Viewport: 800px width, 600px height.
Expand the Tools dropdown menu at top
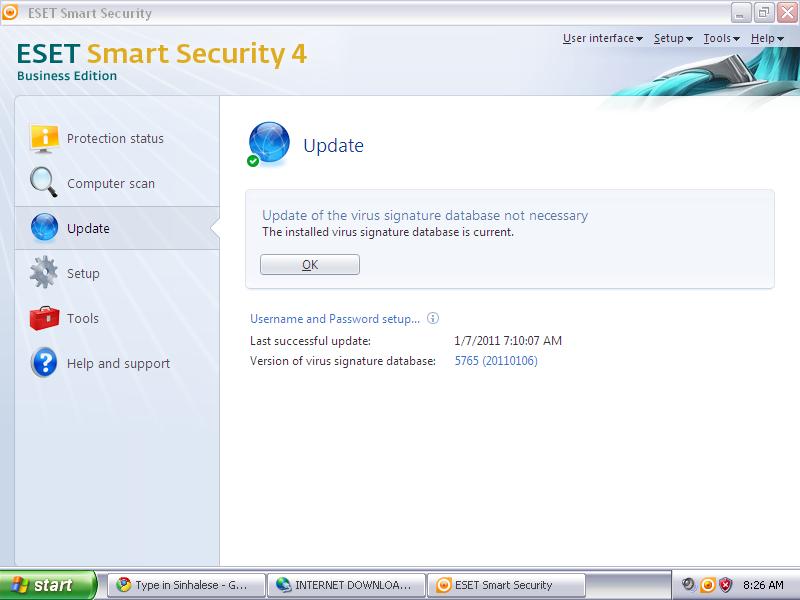pos(721,38)
